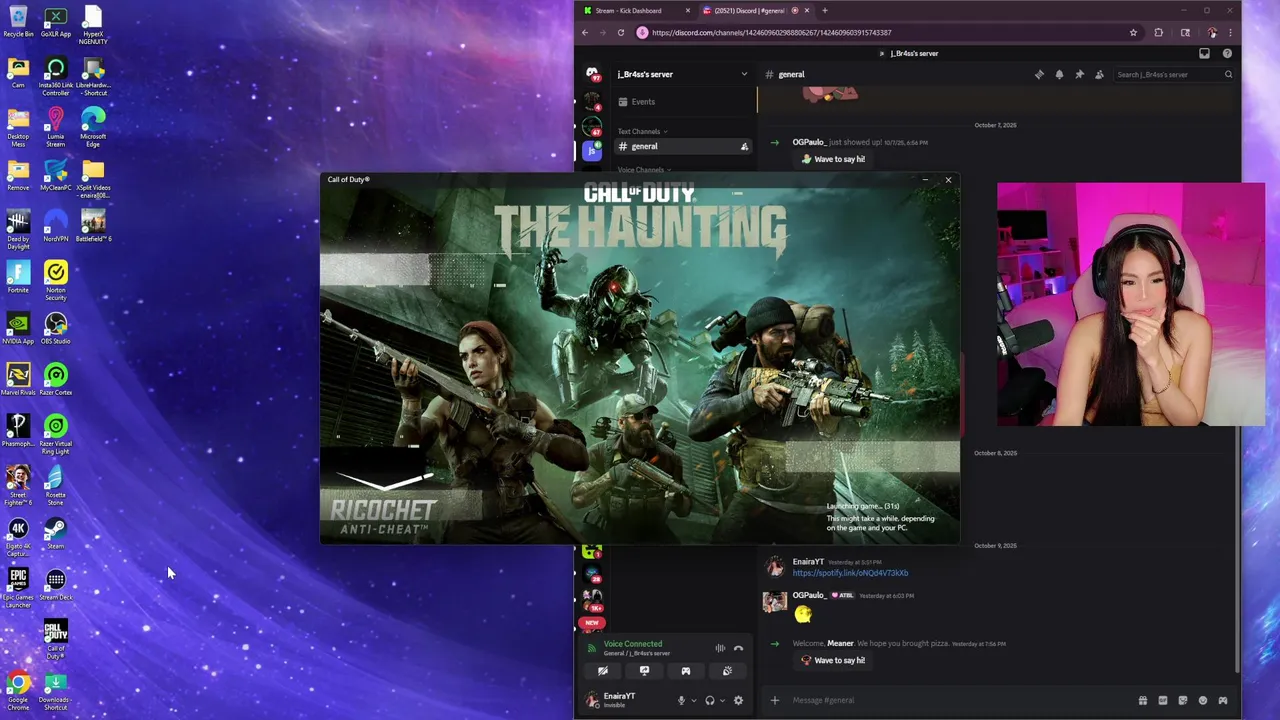Launch Razer Cortex desktop shortcut
This screenshot has width=1280, height=720.
(x=56, y=380)
